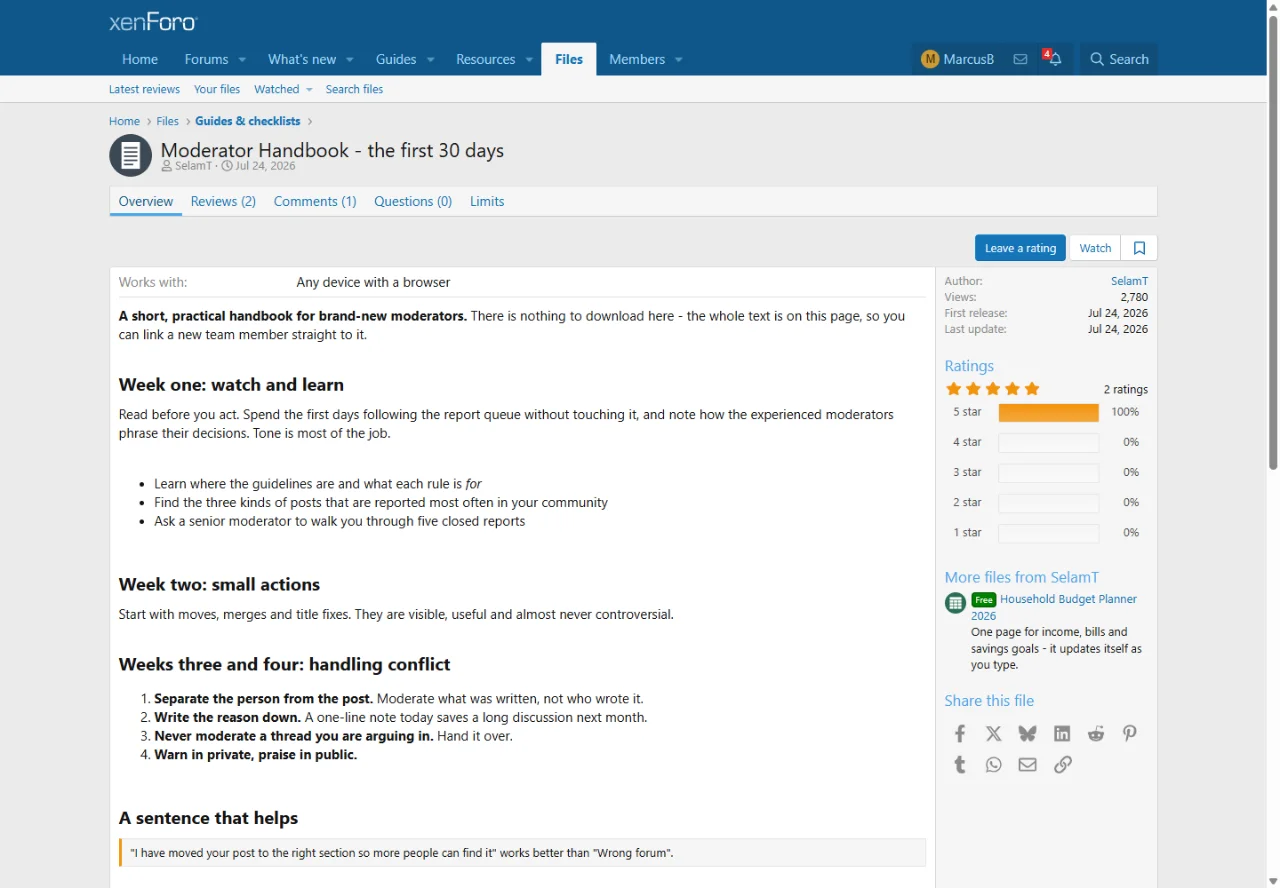The image size is (1280, 888).
Task: Open the SelamT author link in the sidebar
Action: (1129, 281)
